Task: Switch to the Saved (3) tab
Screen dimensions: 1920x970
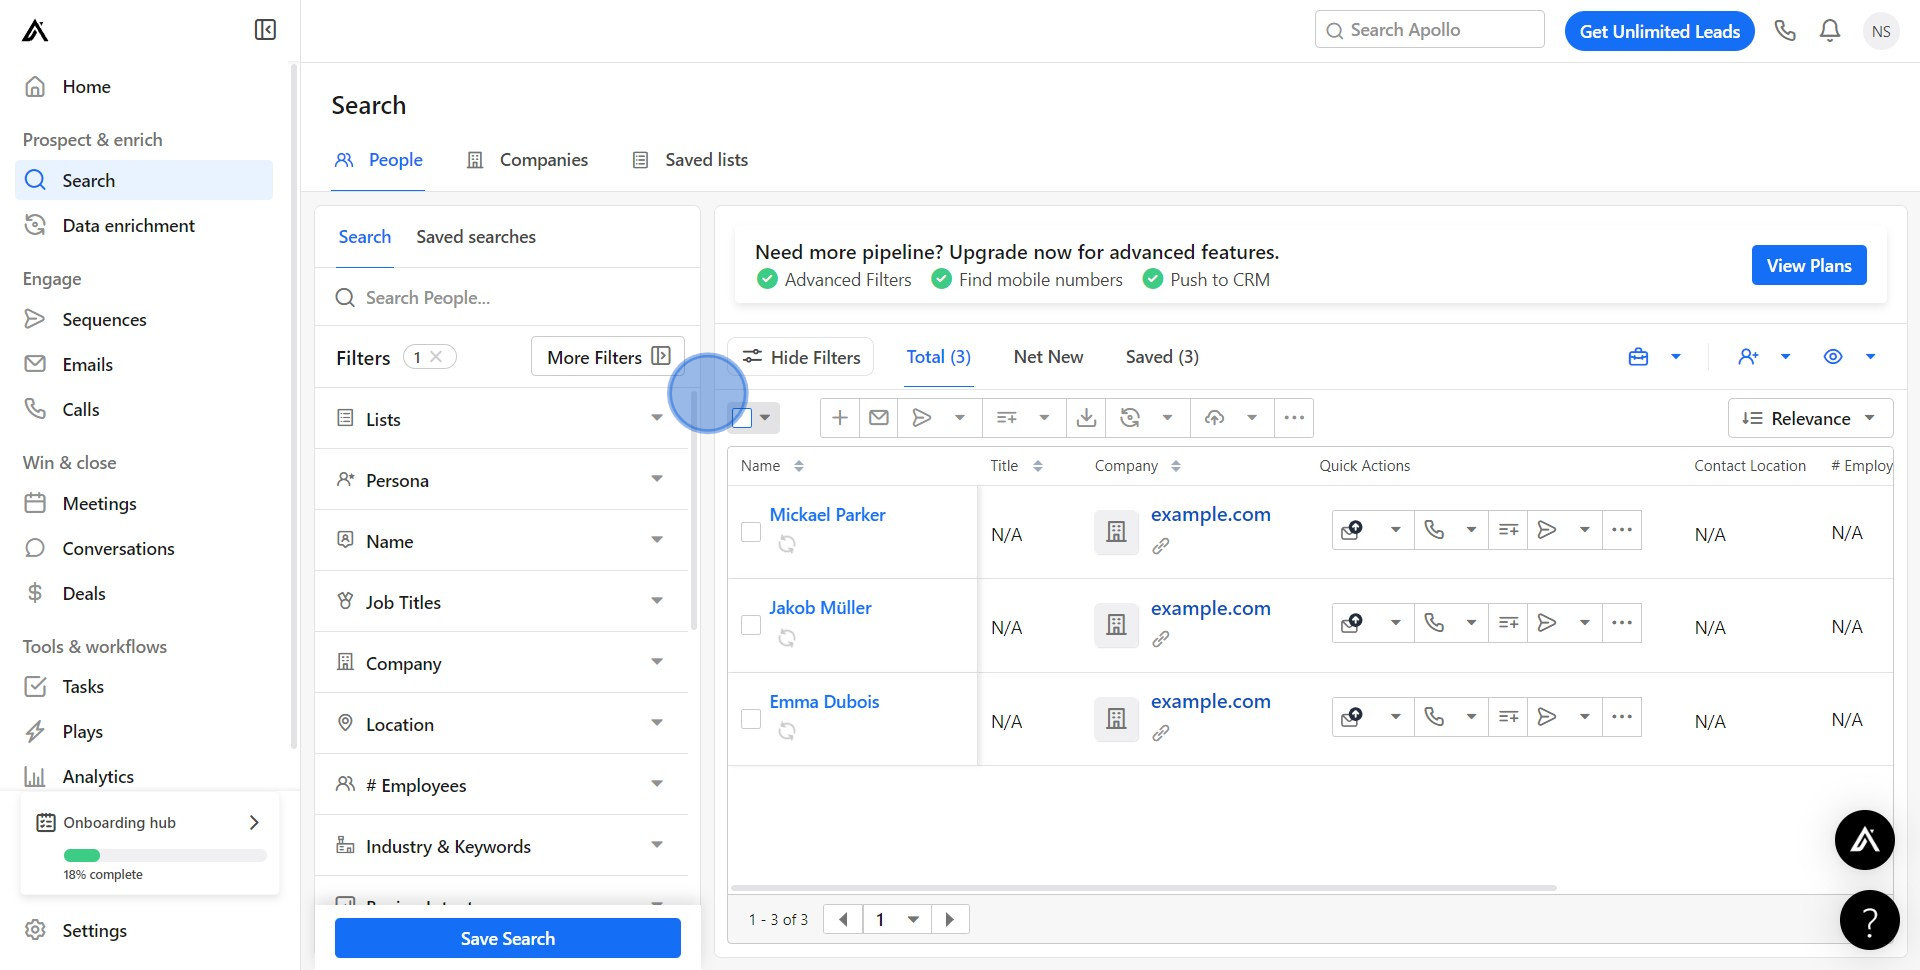Action: click(1162, 357)
